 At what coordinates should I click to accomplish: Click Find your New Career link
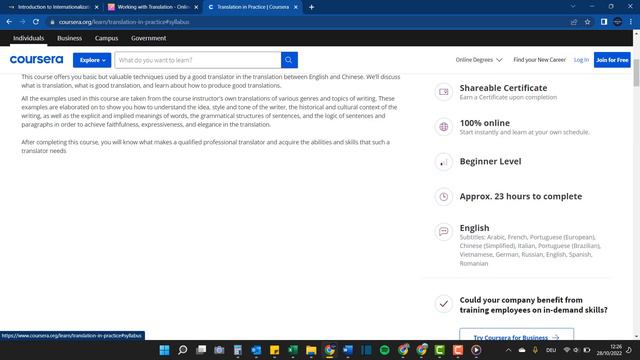[x=539, y=60]
